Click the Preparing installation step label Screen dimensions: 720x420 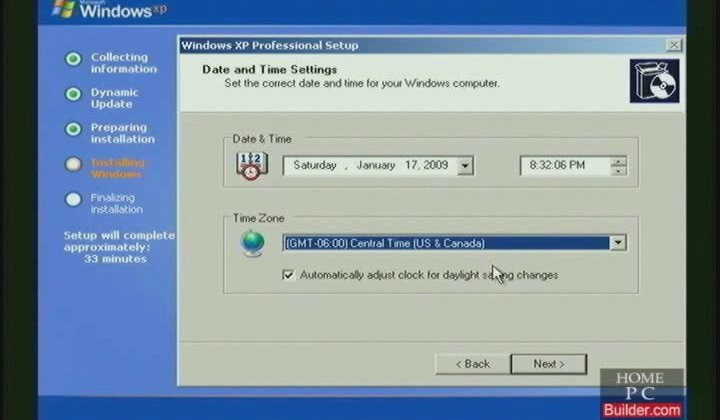click(123, 133)
